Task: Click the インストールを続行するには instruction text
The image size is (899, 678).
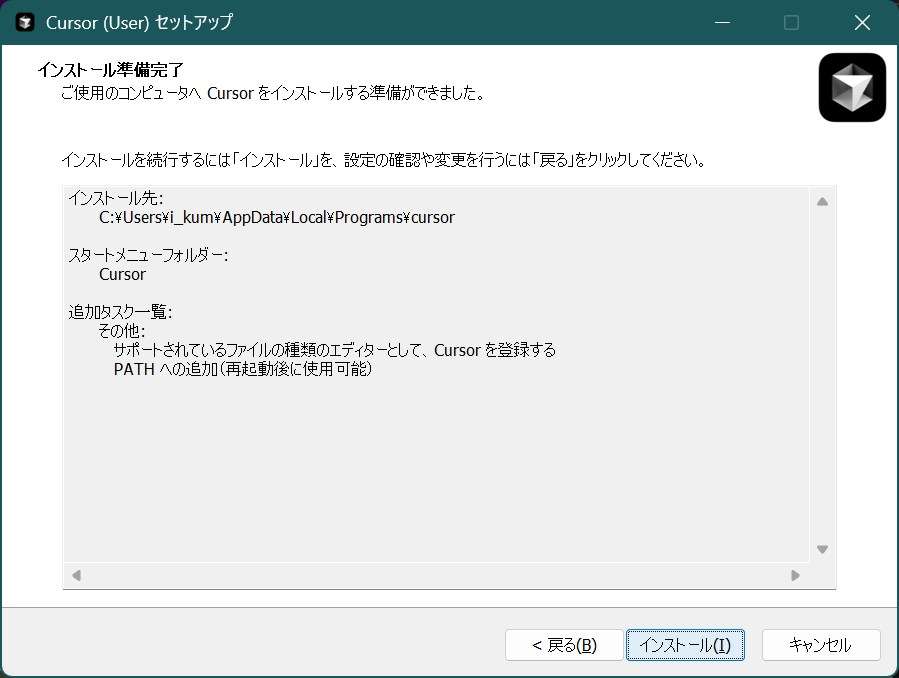Action: [384, 160]
